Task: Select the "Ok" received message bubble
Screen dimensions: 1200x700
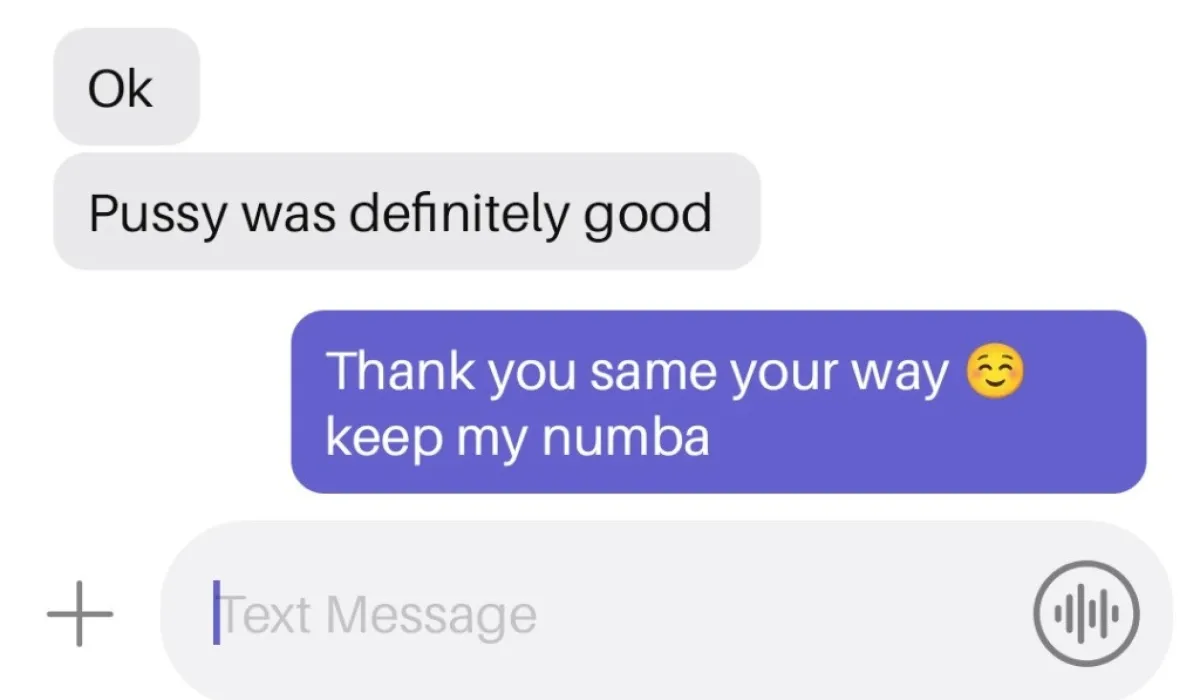Action: pos(126,88)
